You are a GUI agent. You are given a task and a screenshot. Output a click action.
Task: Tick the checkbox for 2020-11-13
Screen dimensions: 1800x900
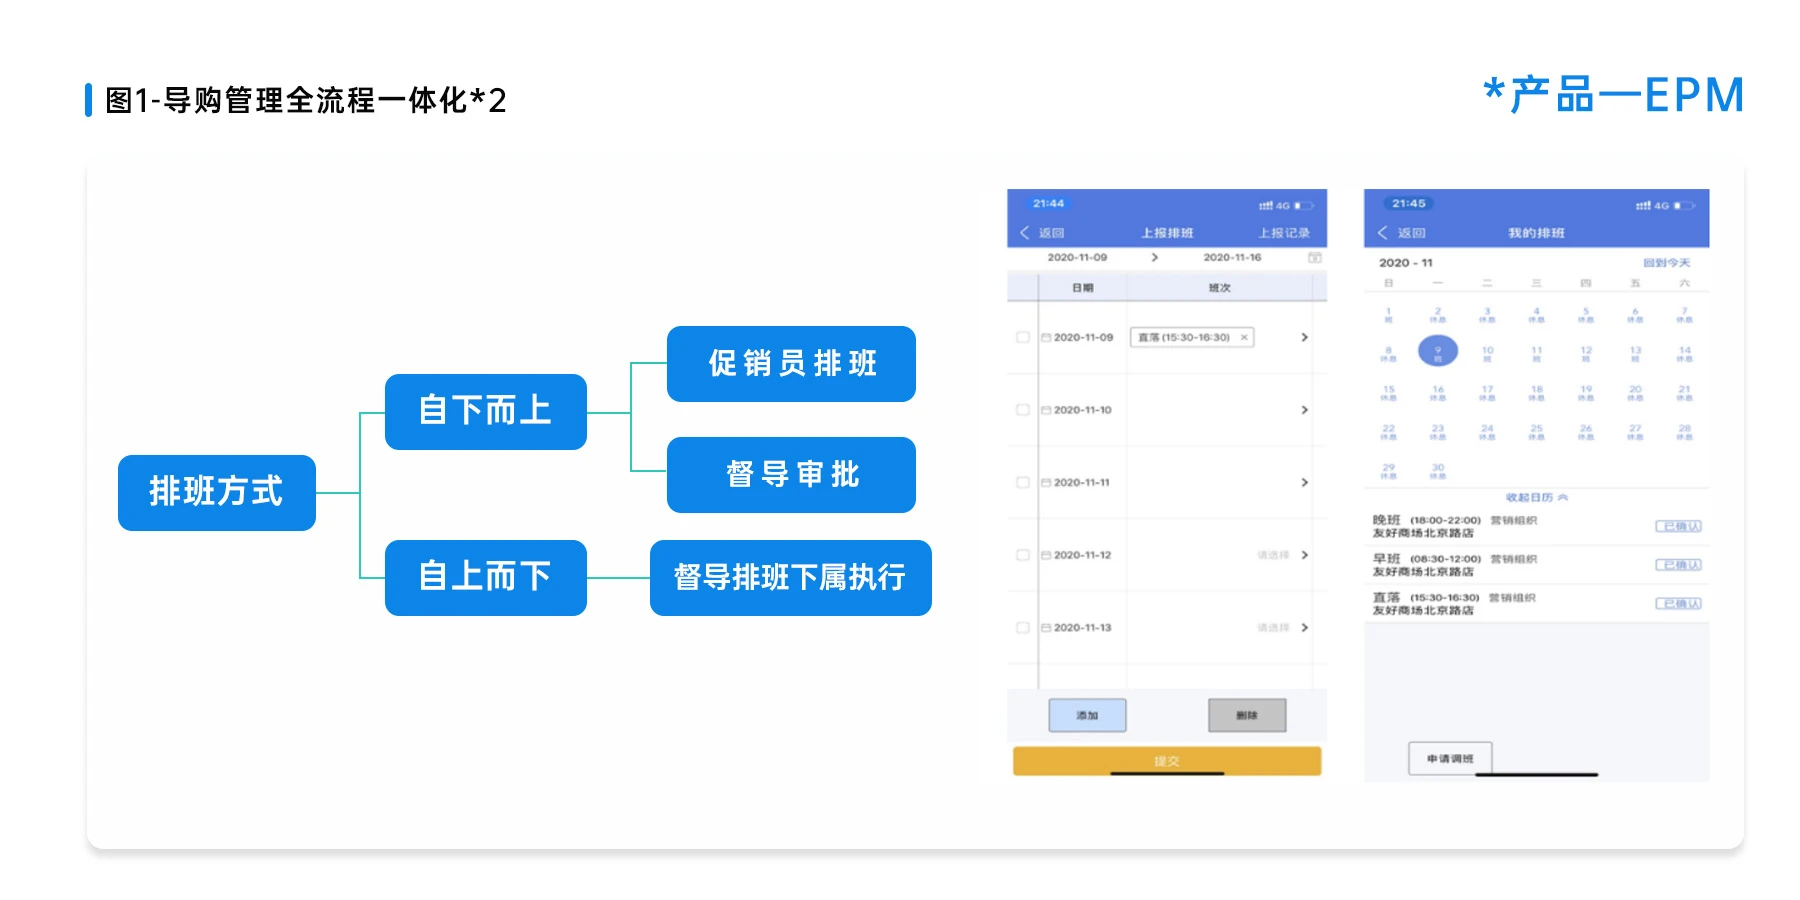[1023, 628]
